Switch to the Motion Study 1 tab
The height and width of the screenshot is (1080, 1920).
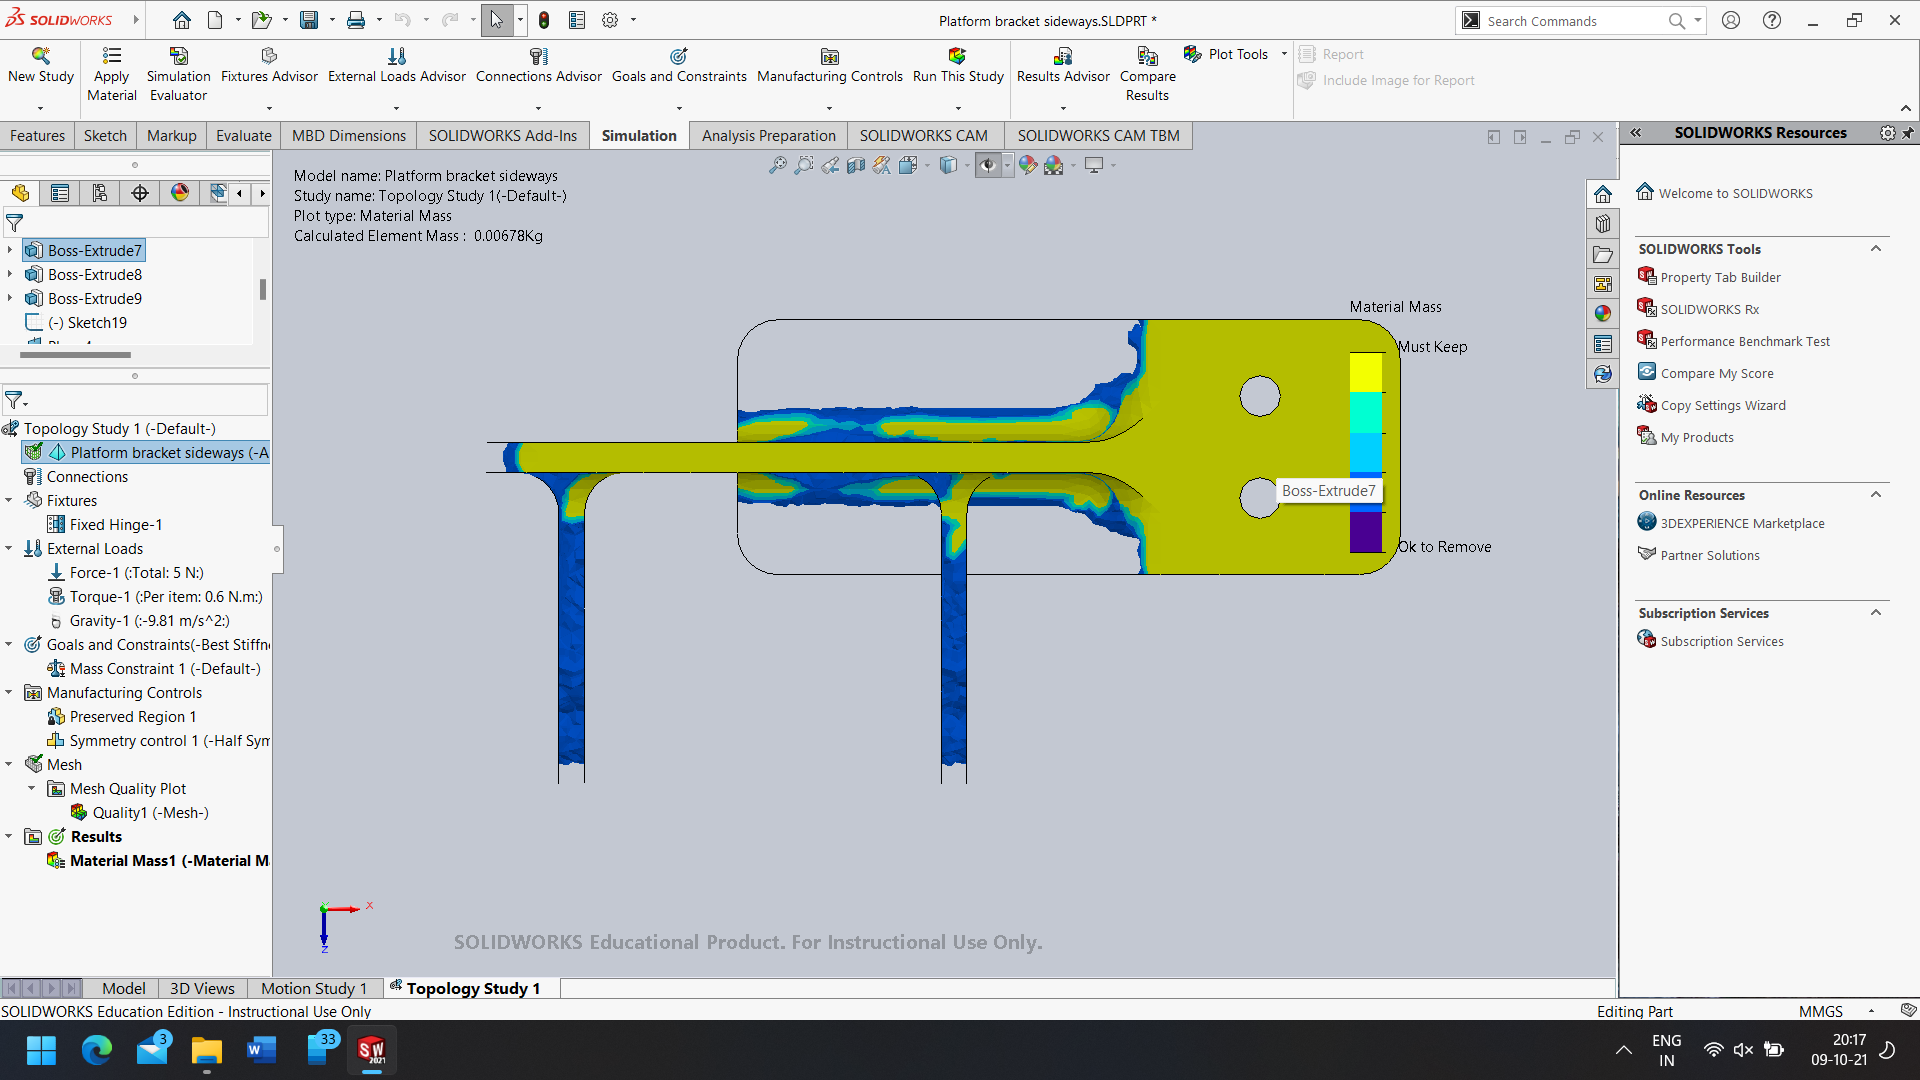[x=314, y=988]
